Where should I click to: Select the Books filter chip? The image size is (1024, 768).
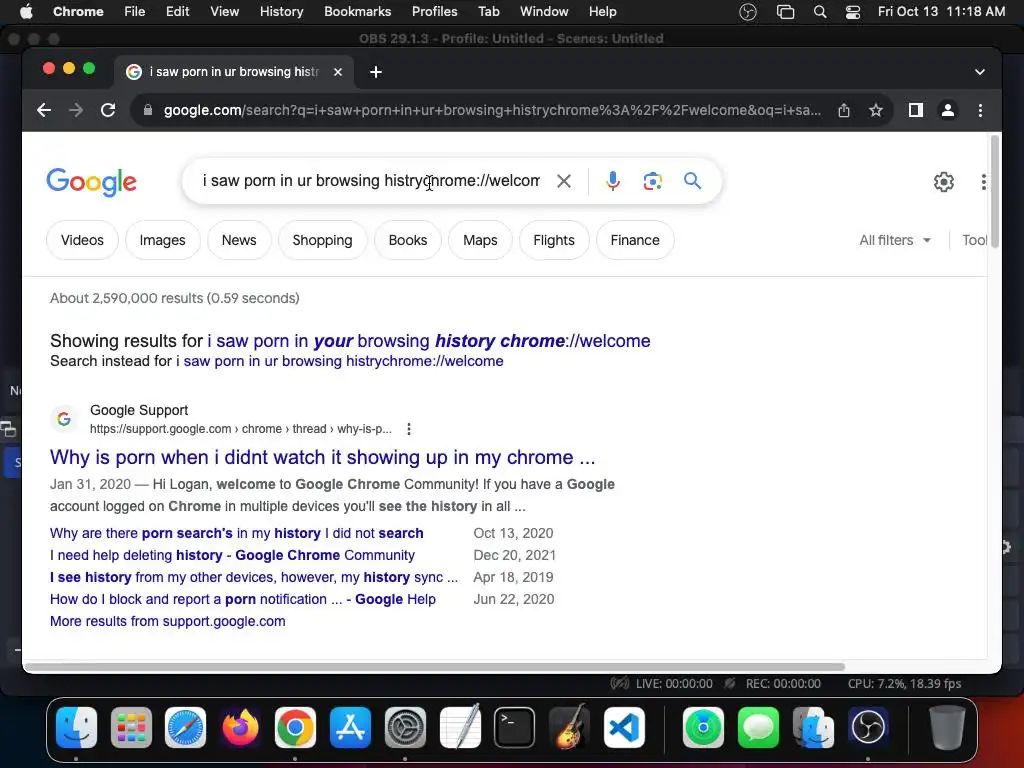(408, 240)
